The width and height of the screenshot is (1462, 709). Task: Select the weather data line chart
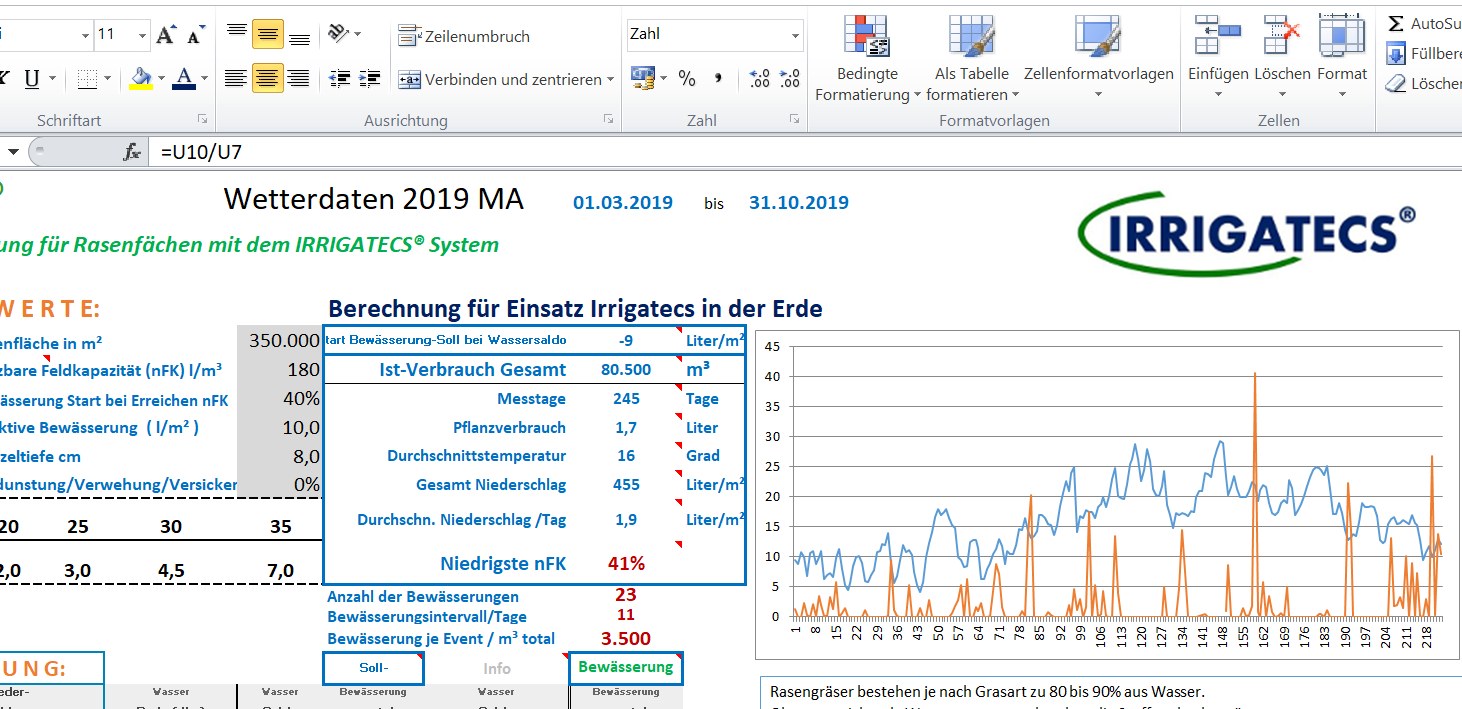coord(1104,493)
